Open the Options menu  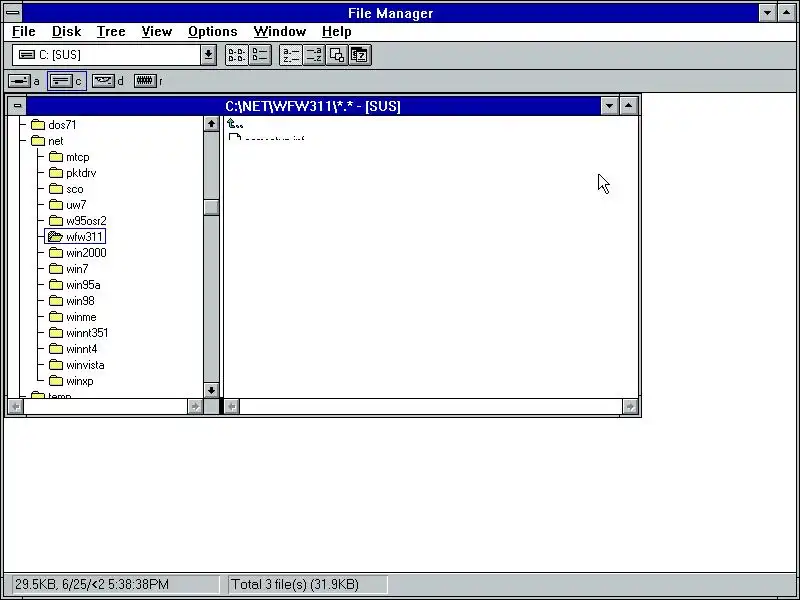(212, 32)
